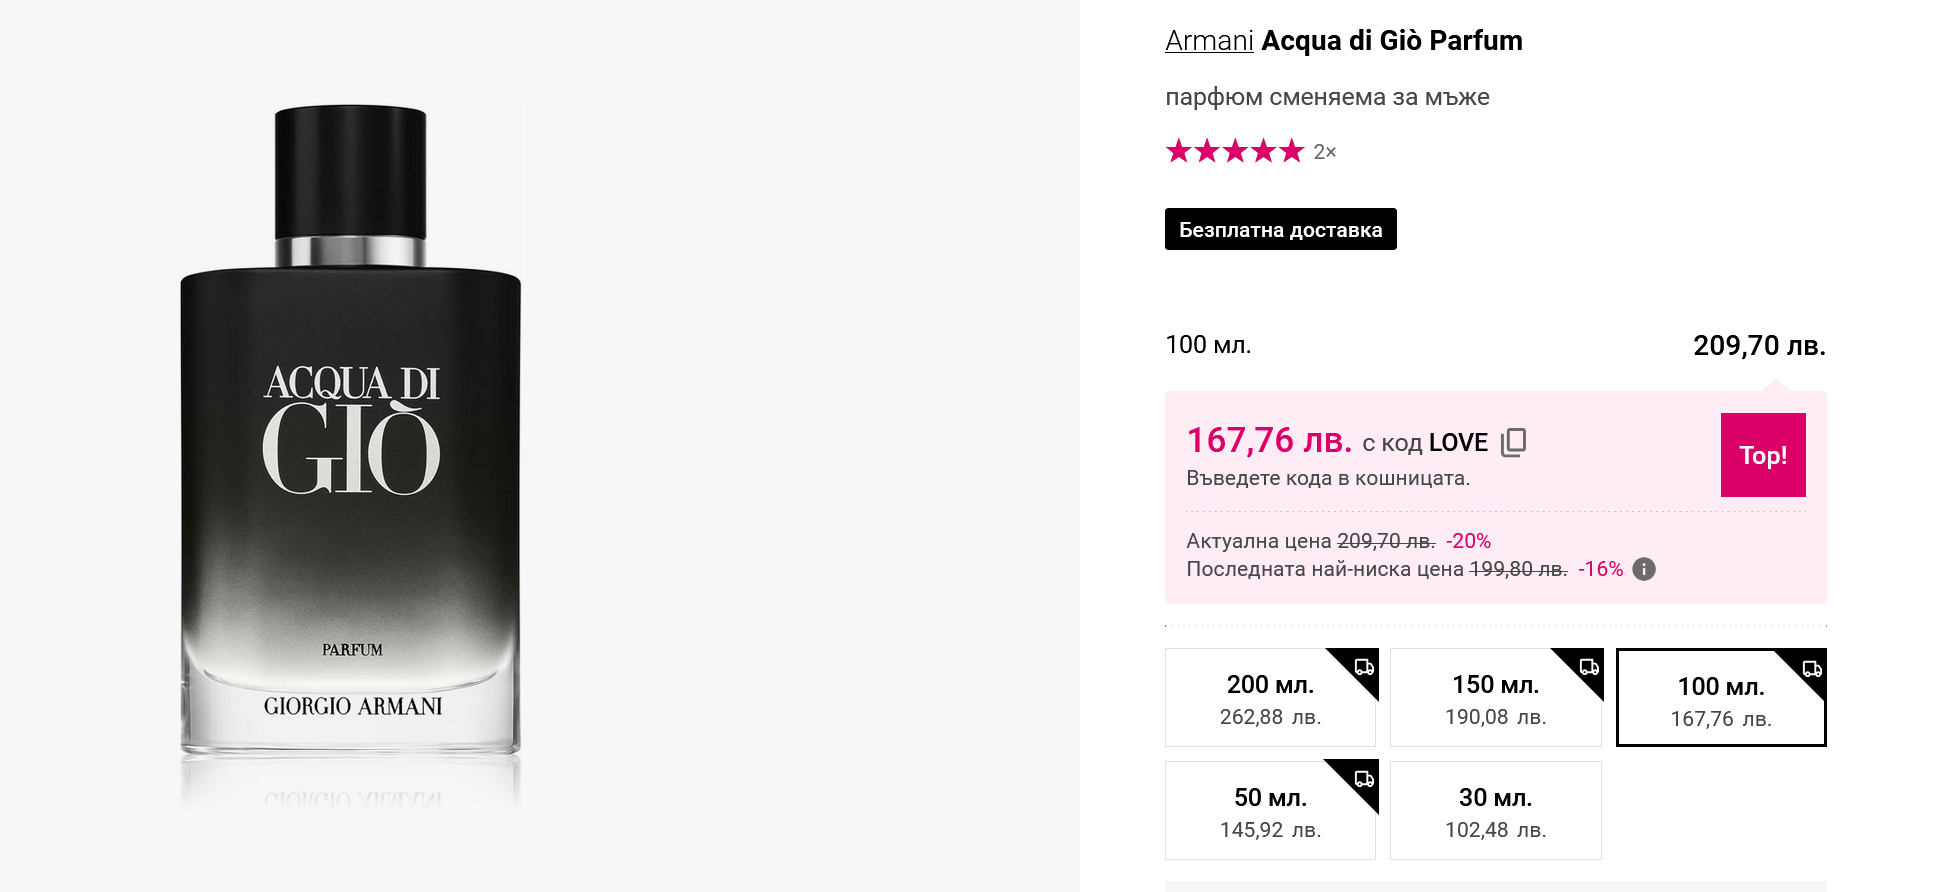
Task: Click the info icon beside -16%
Action: [x=1644, y=569]
